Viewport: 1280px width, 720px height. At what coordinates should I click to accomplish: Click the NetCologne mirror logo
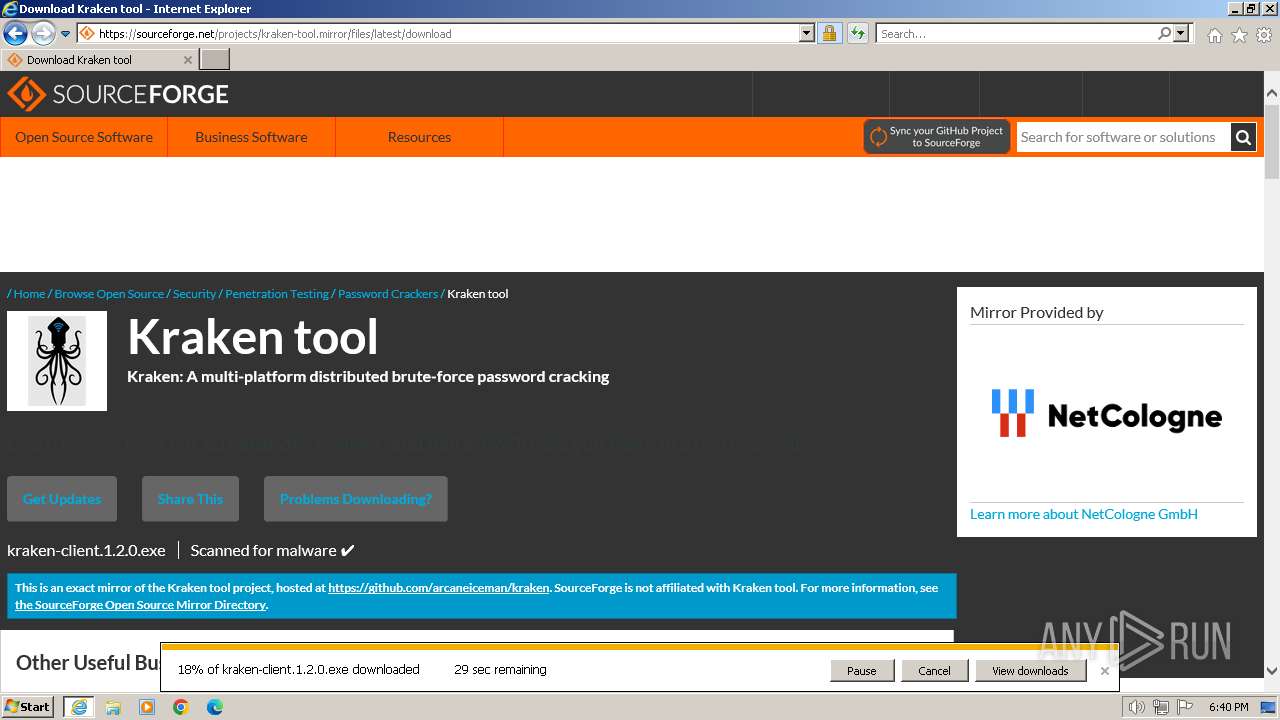[x=1107, y=413]
